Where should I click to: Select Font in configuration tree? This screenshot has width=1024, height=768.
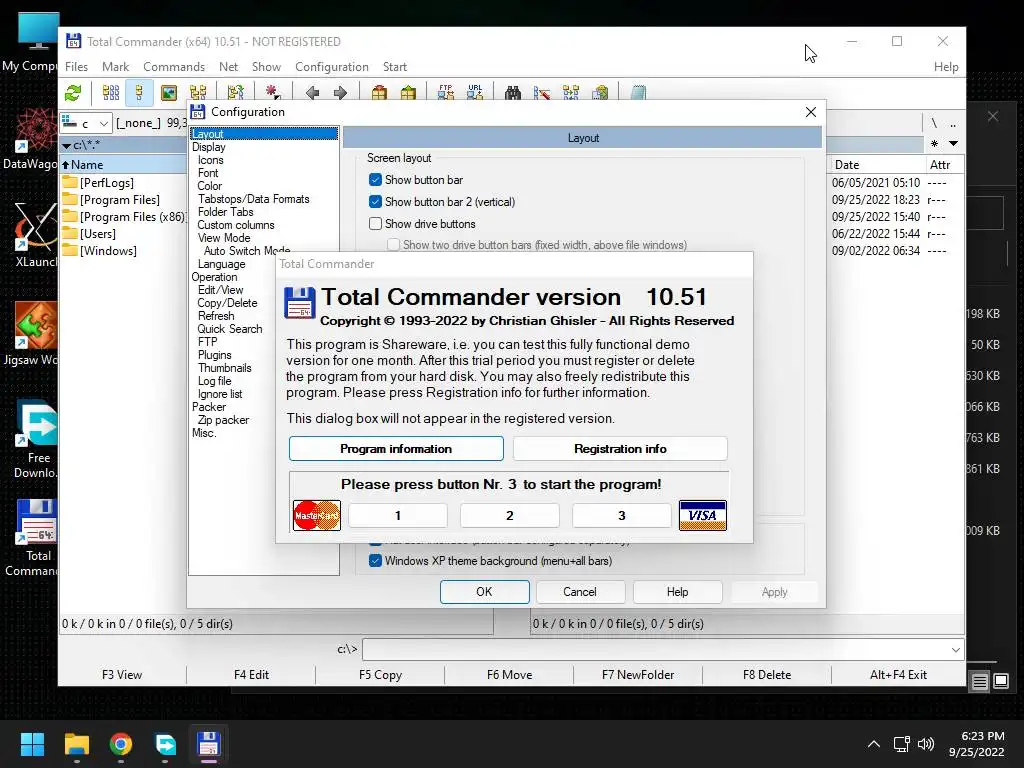(208, 173)
